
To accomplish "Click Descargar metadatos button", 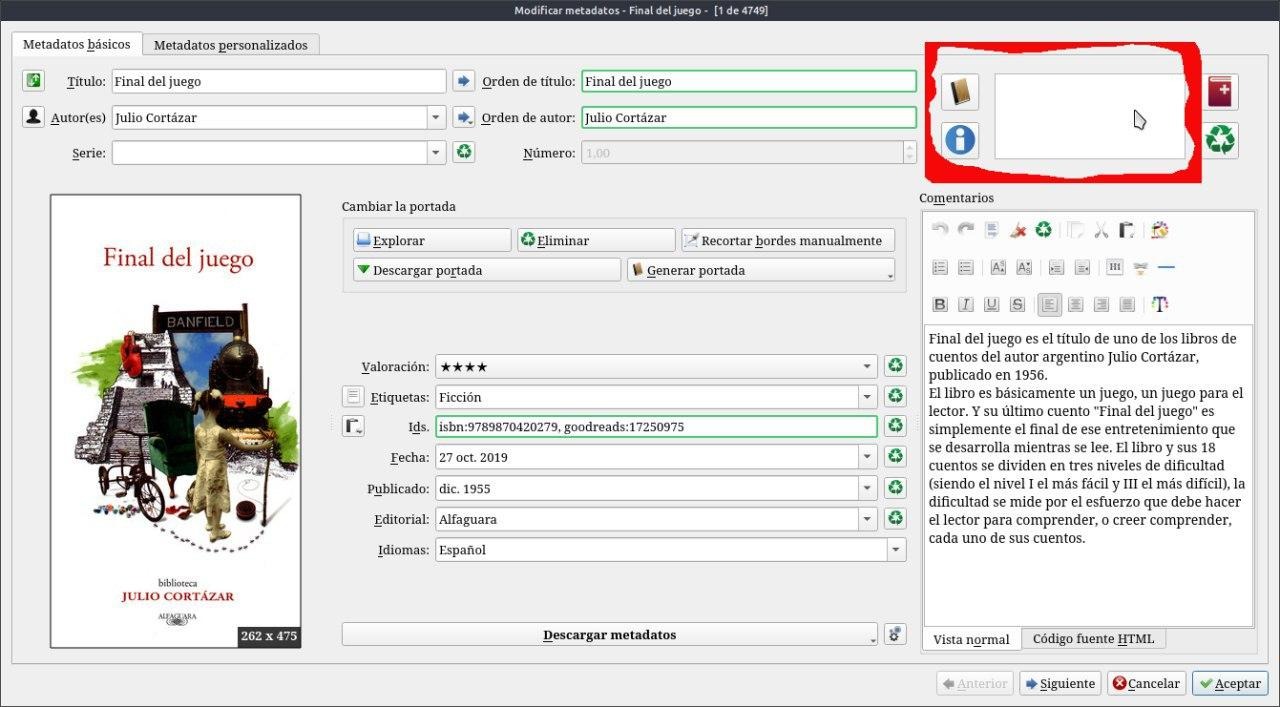I will pyautogui.click(x=610, y=634).
